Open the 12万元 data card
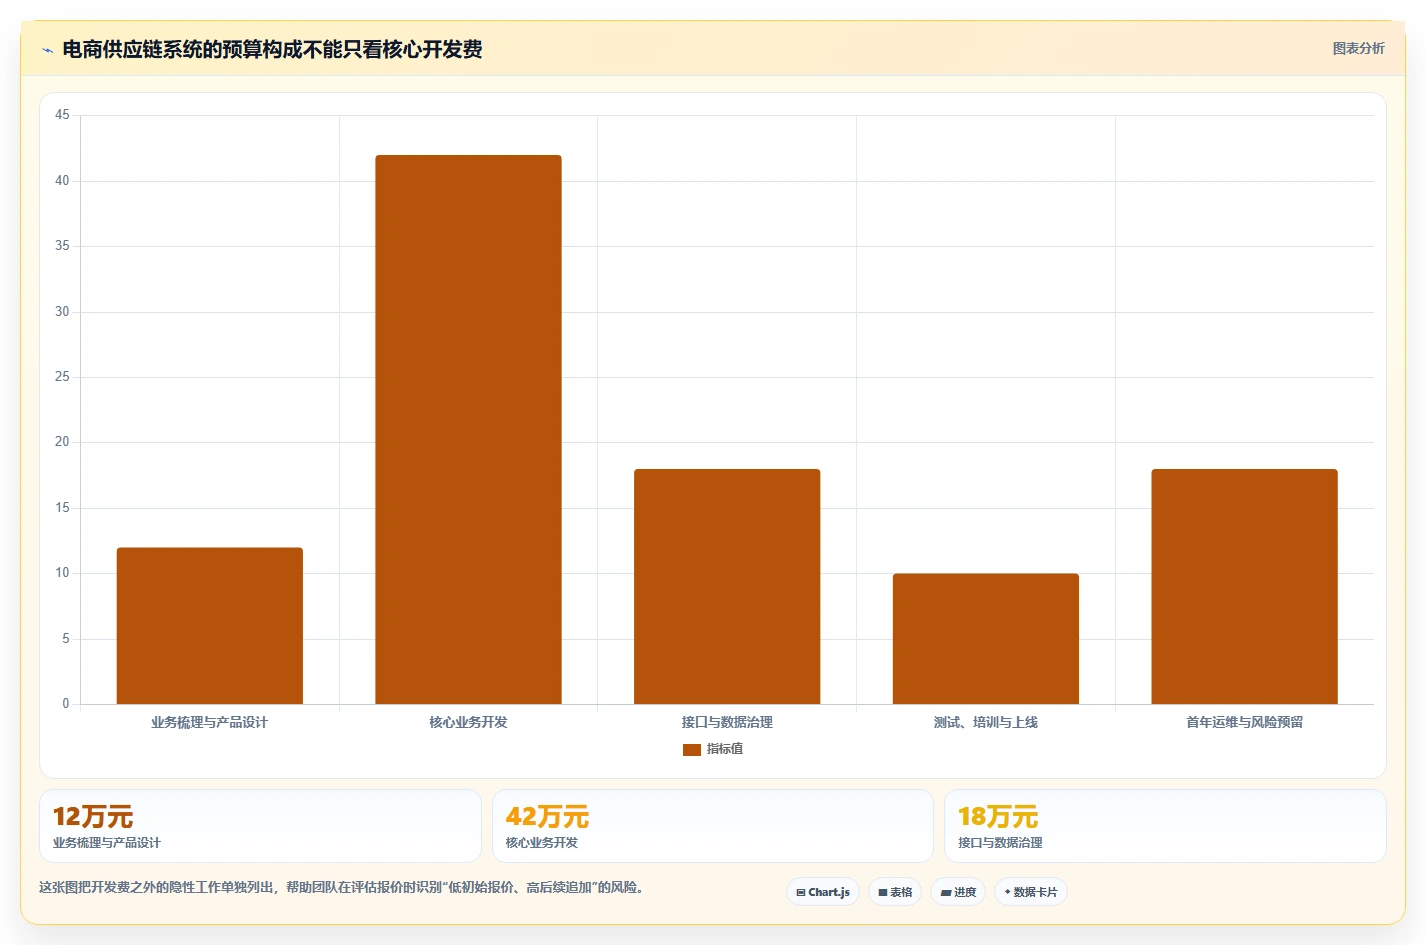 click(260, 826)
